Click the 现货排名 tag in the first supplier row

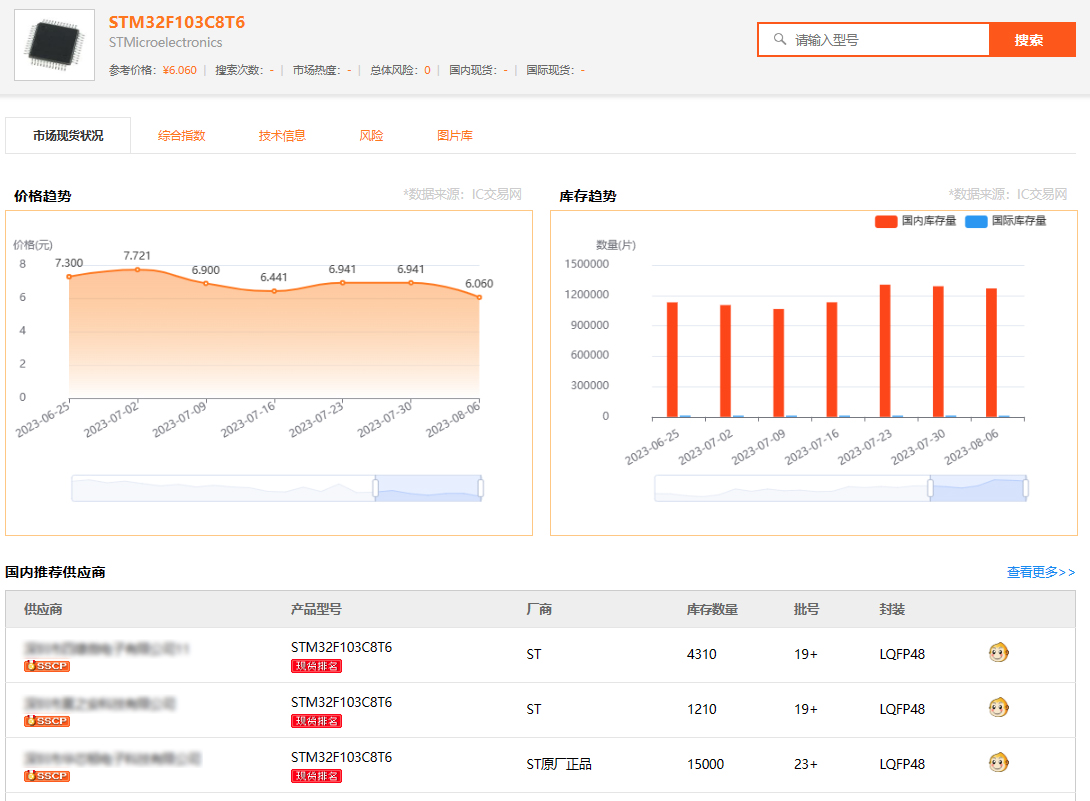tap(316, 666)
